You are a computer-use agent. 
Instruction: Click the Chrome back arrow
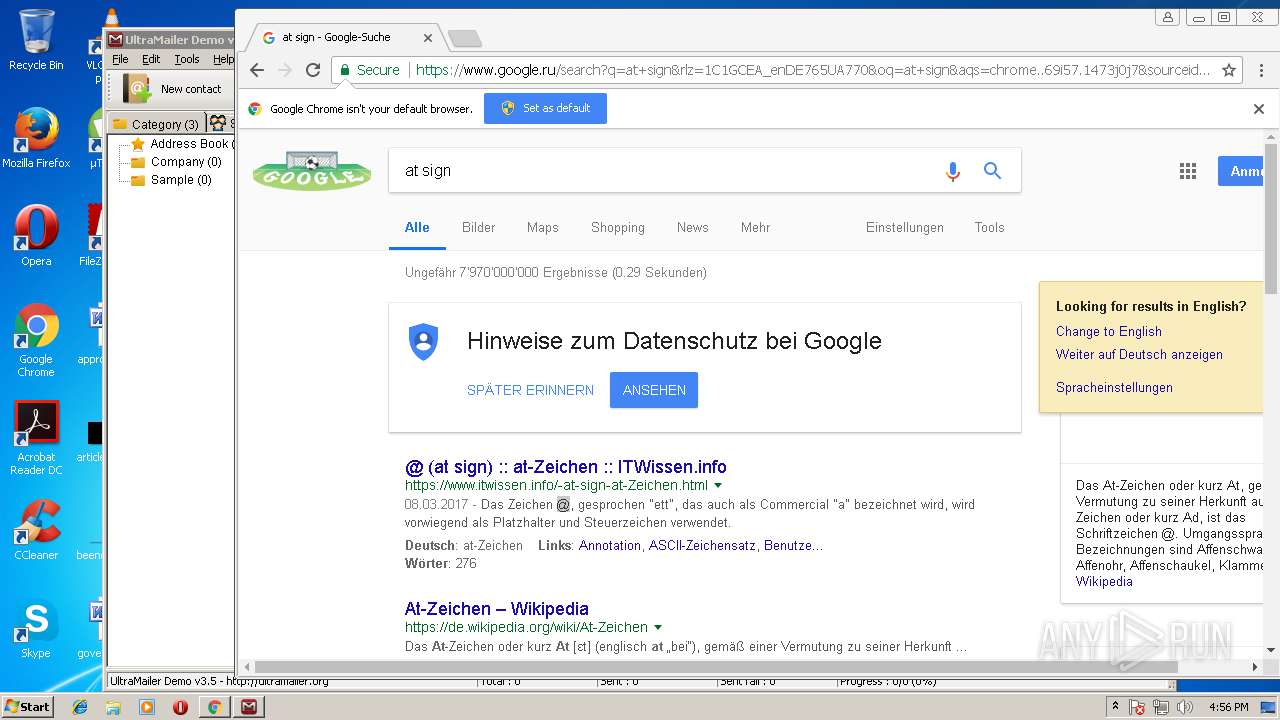pyautogui.click(x=257, y=70)
